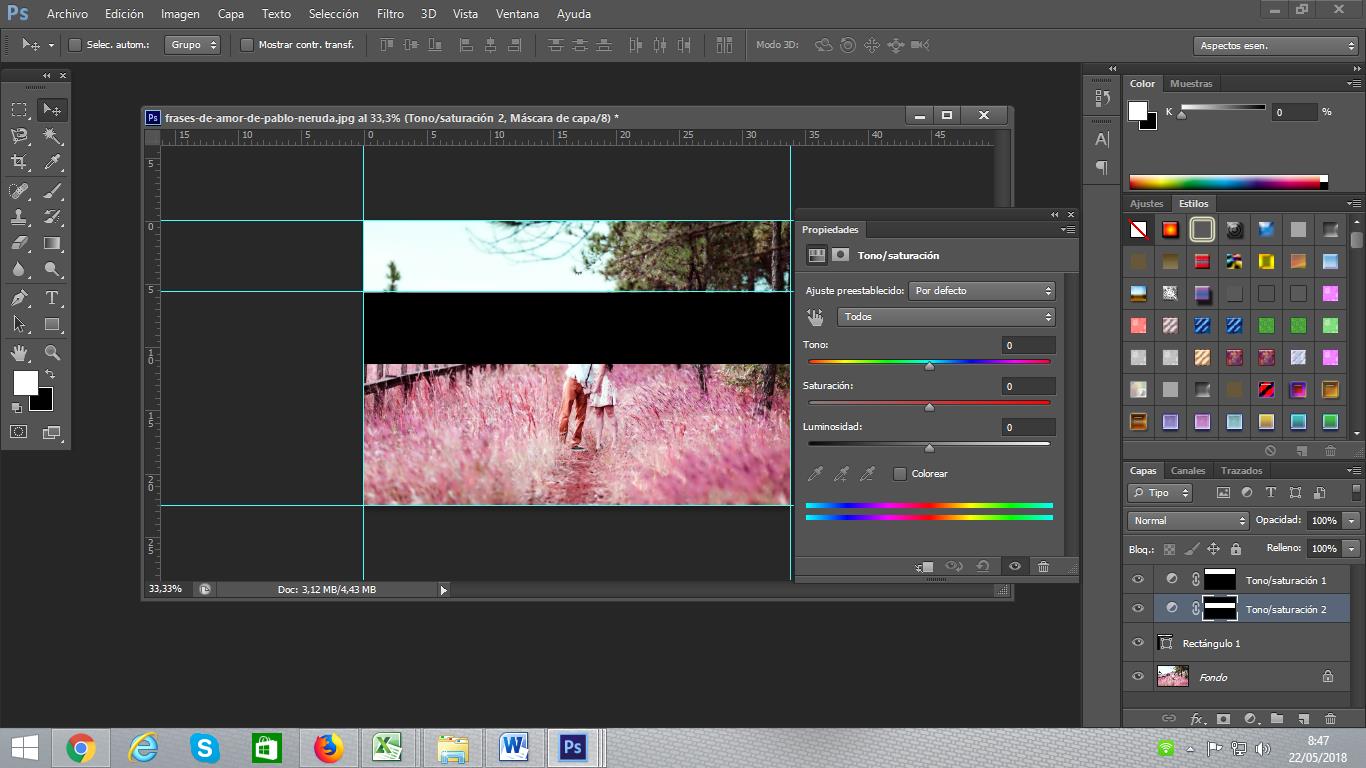Click the Luminosidad value field
This screenshot has width=1366, height=768.
[1028, 427]
